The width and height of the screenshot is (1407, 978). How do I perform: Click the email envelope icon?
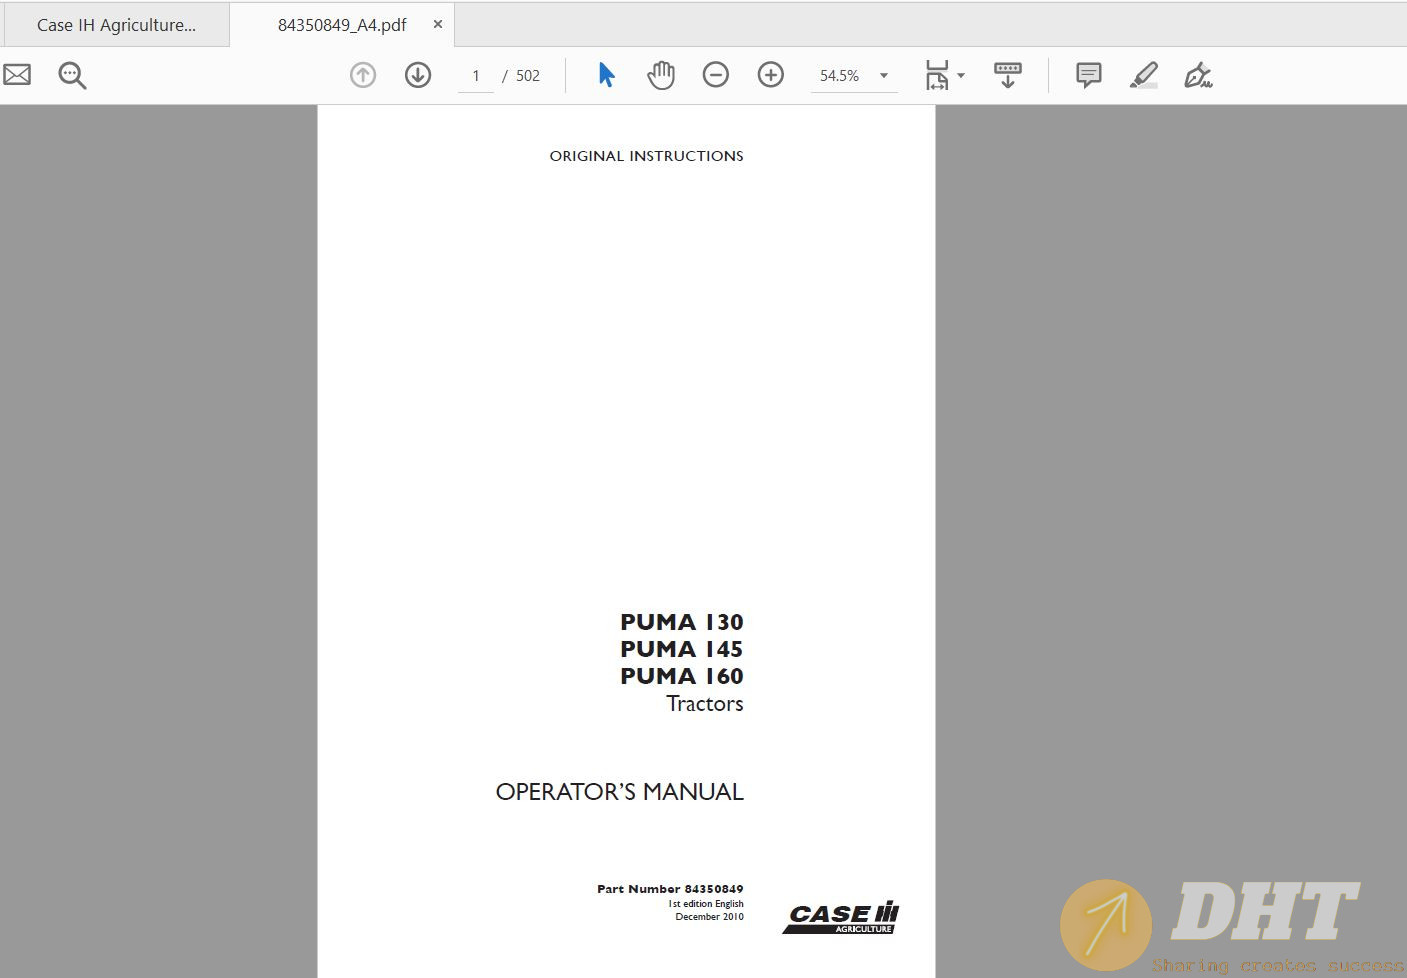(x=17, y=75)
